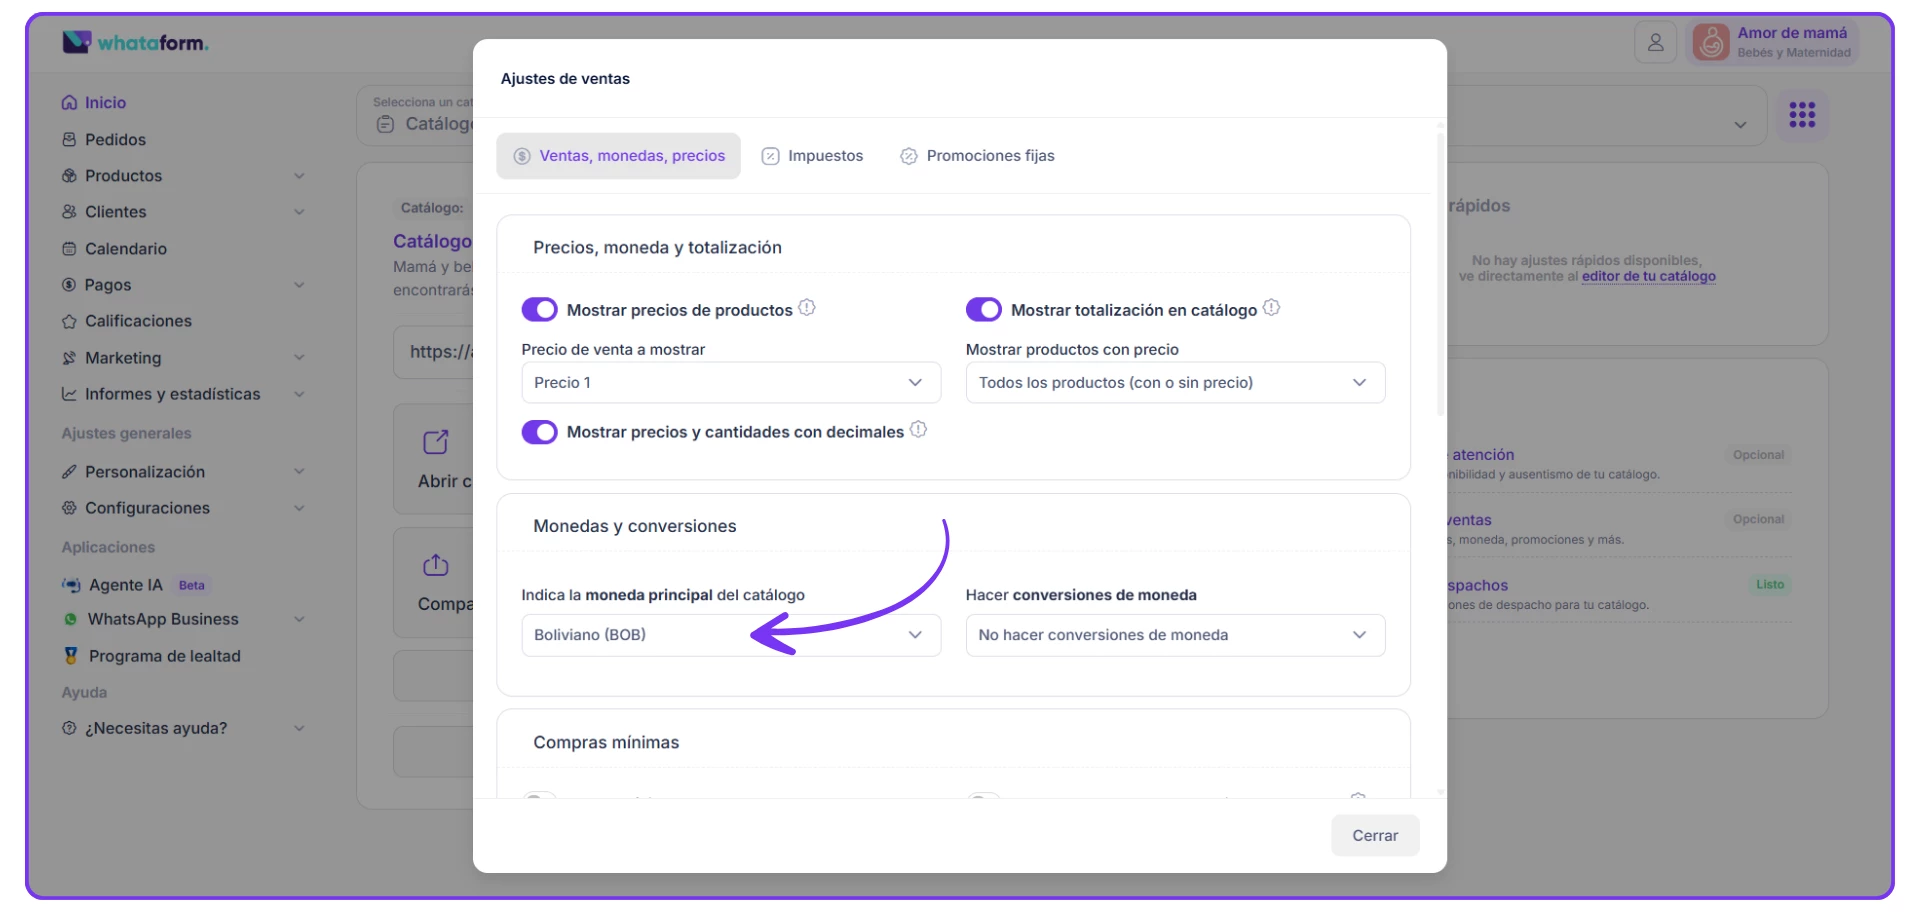Click the modal's vertical scrollbar
Viewport: 1920px width, 912px height.
(x=1440, y=270)
